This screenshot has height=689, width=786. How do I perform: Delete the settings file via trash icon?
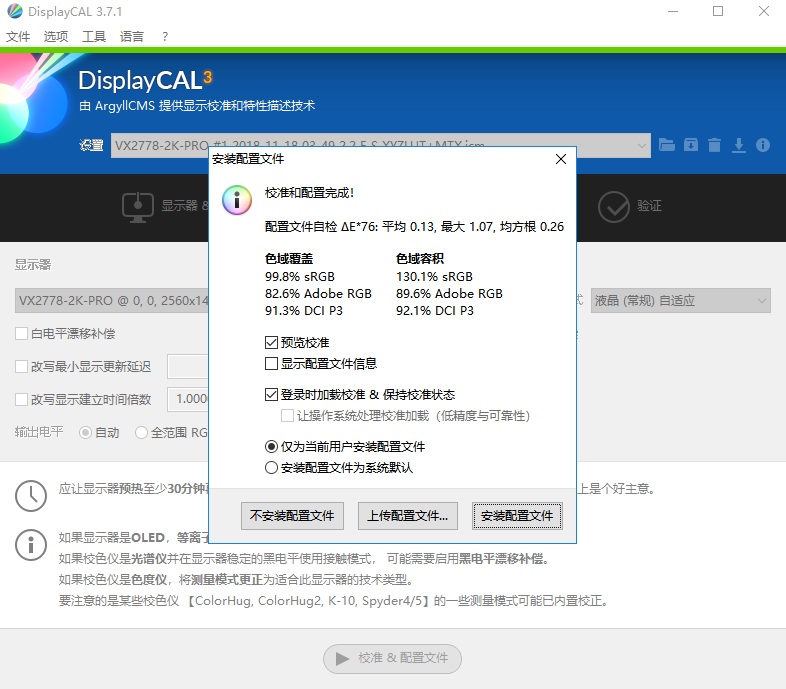[714, 145]
